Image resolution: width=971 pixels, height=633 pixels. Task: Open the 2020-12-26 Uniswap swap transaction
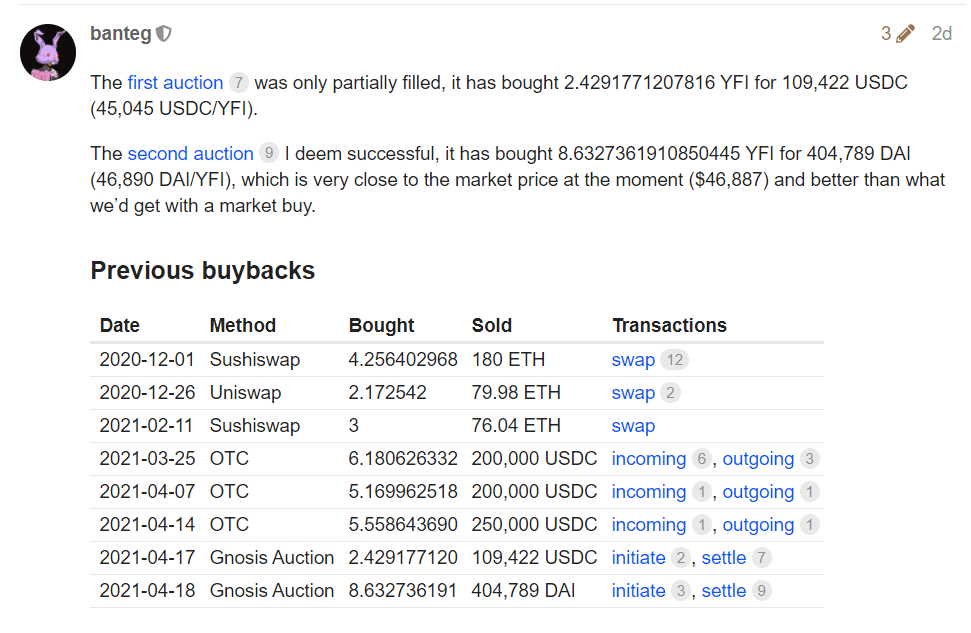tap(633, 393)
